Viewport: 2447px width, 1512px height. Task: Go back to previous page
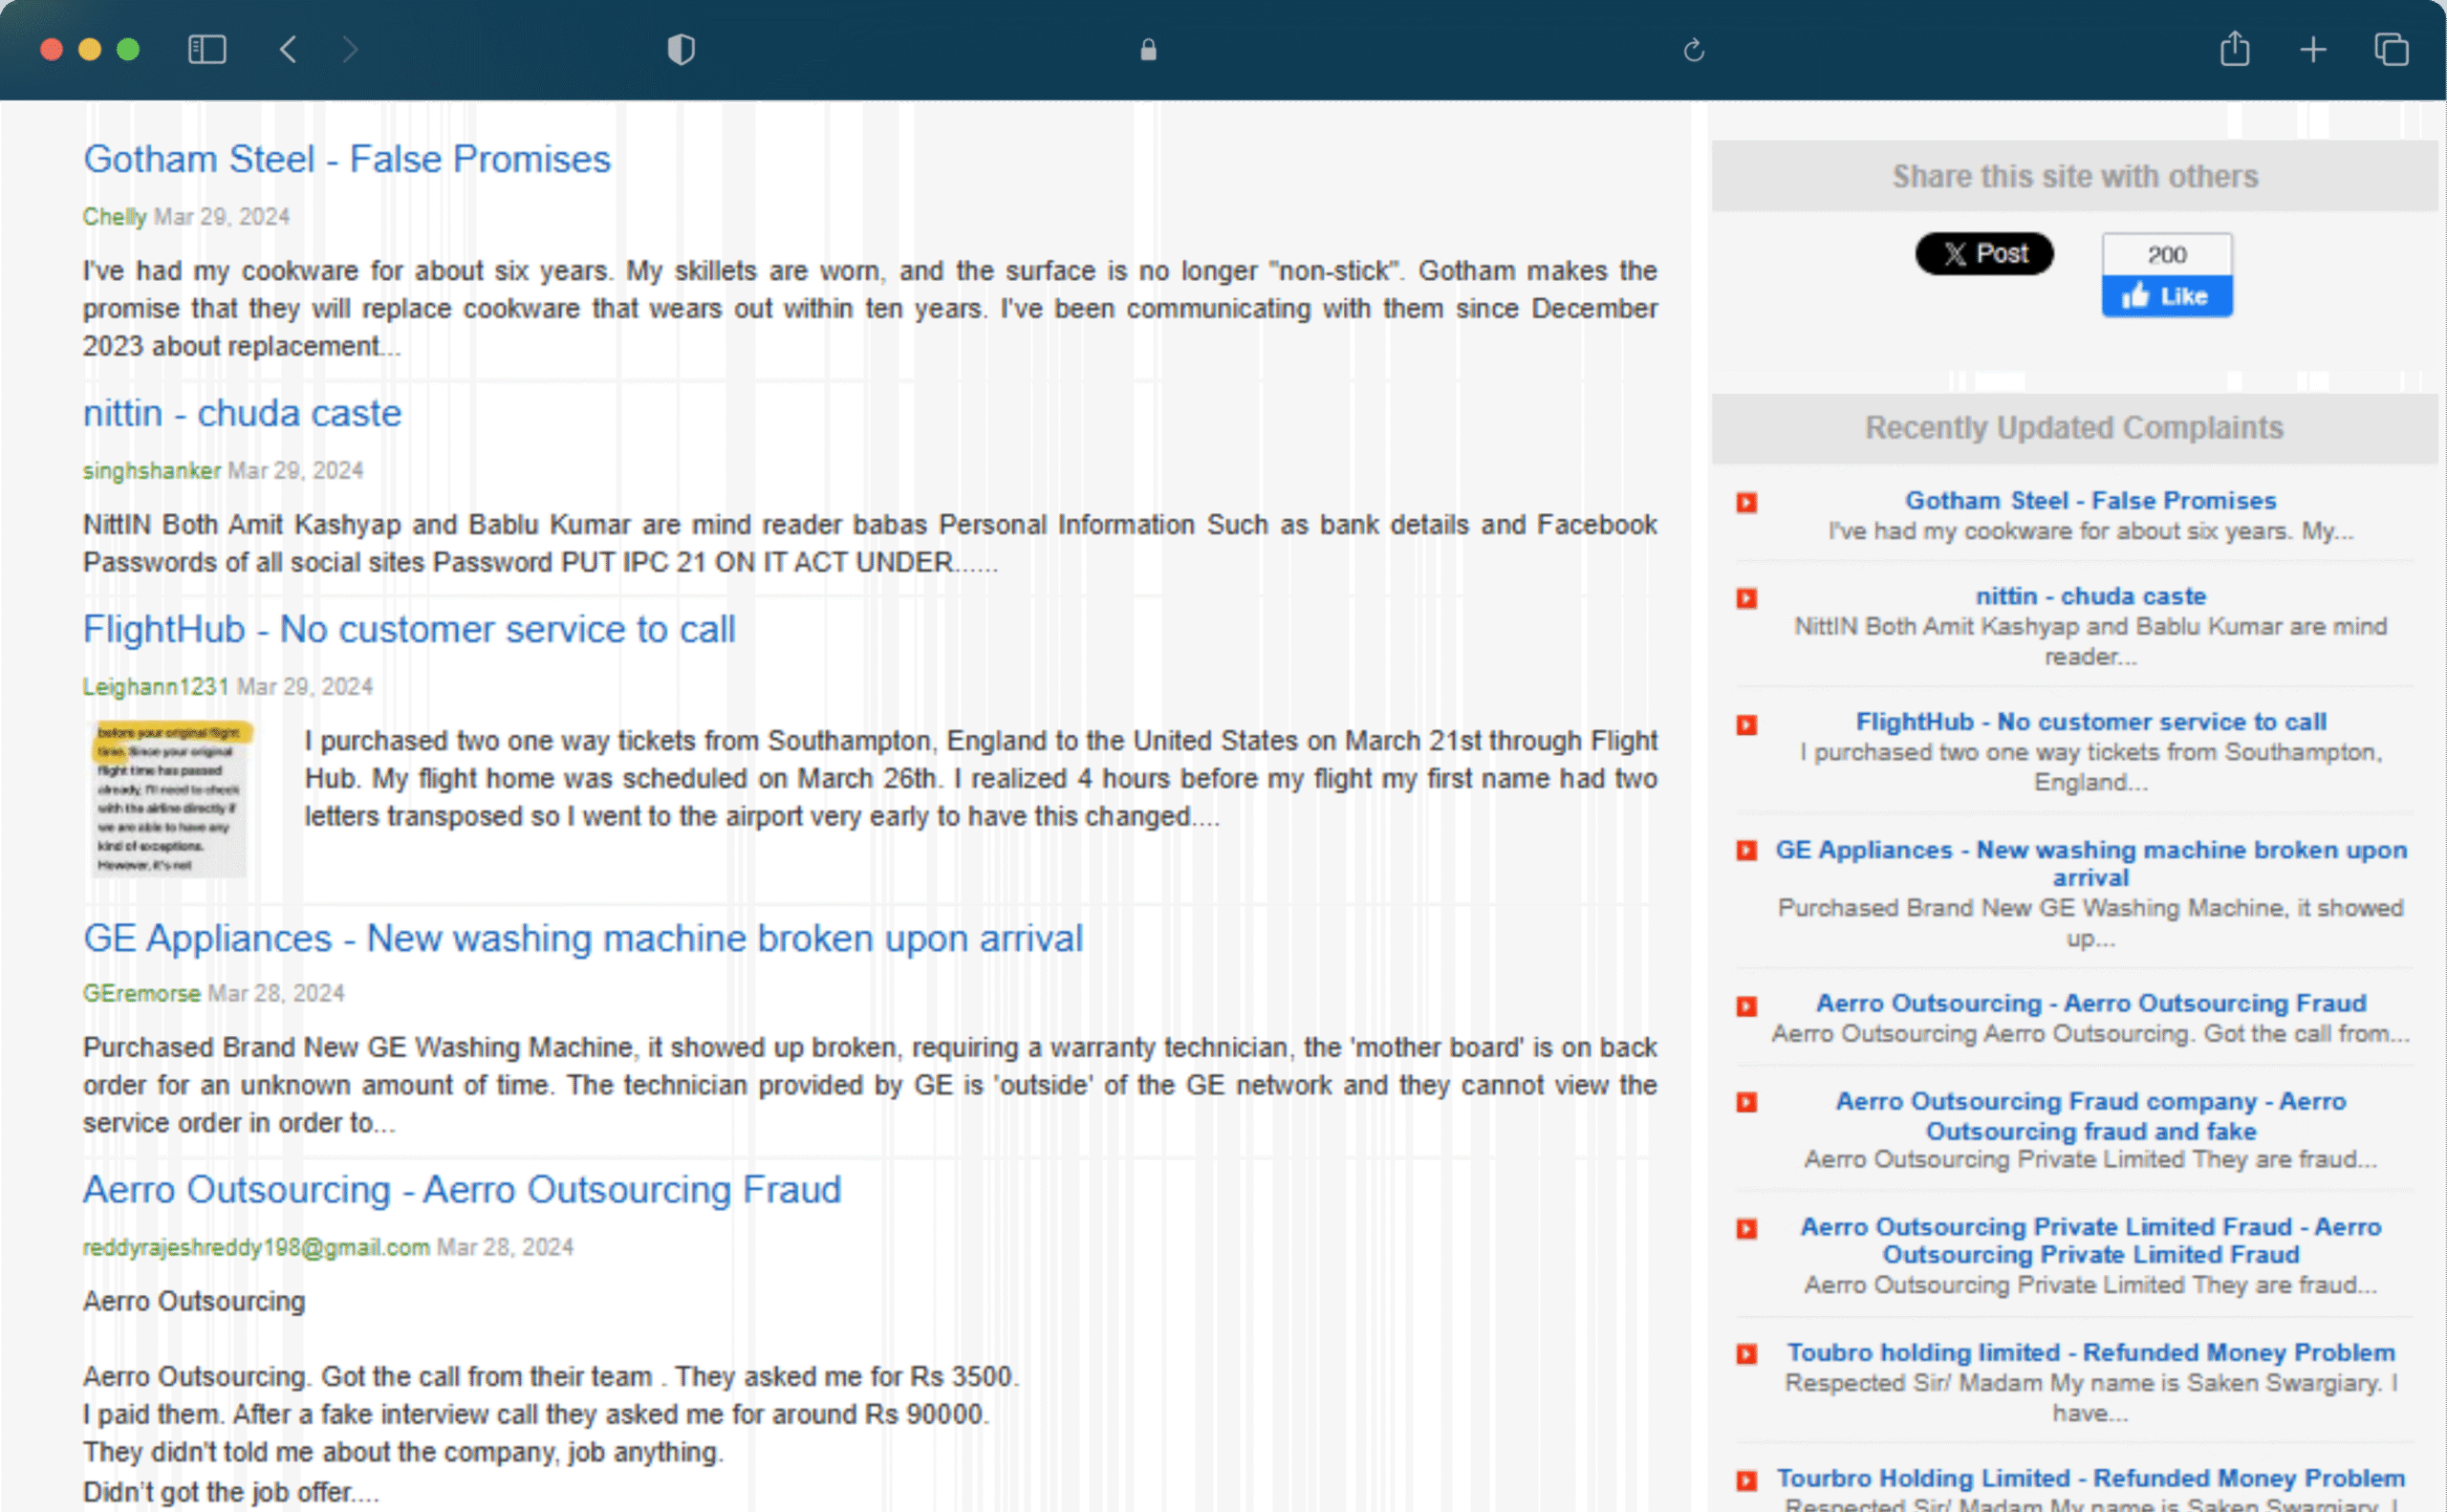click(288, 49)
